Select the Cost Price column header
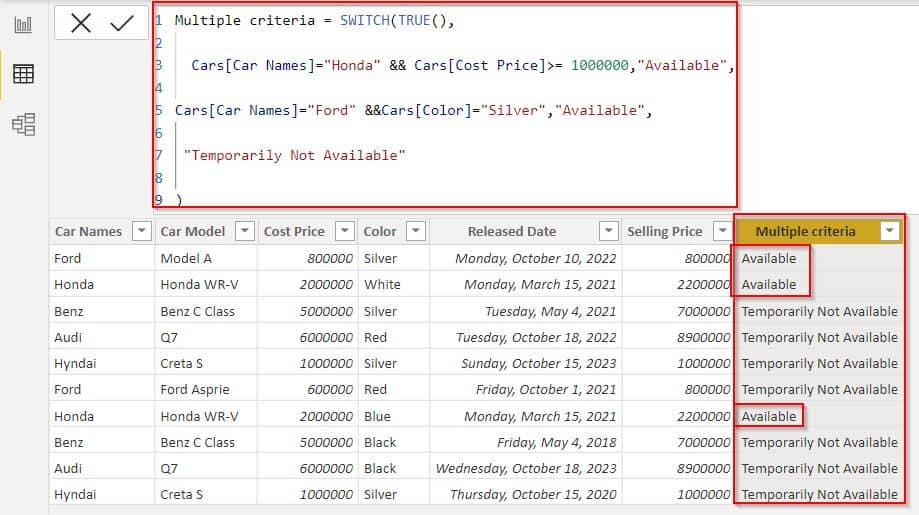 tap(294, 231)
